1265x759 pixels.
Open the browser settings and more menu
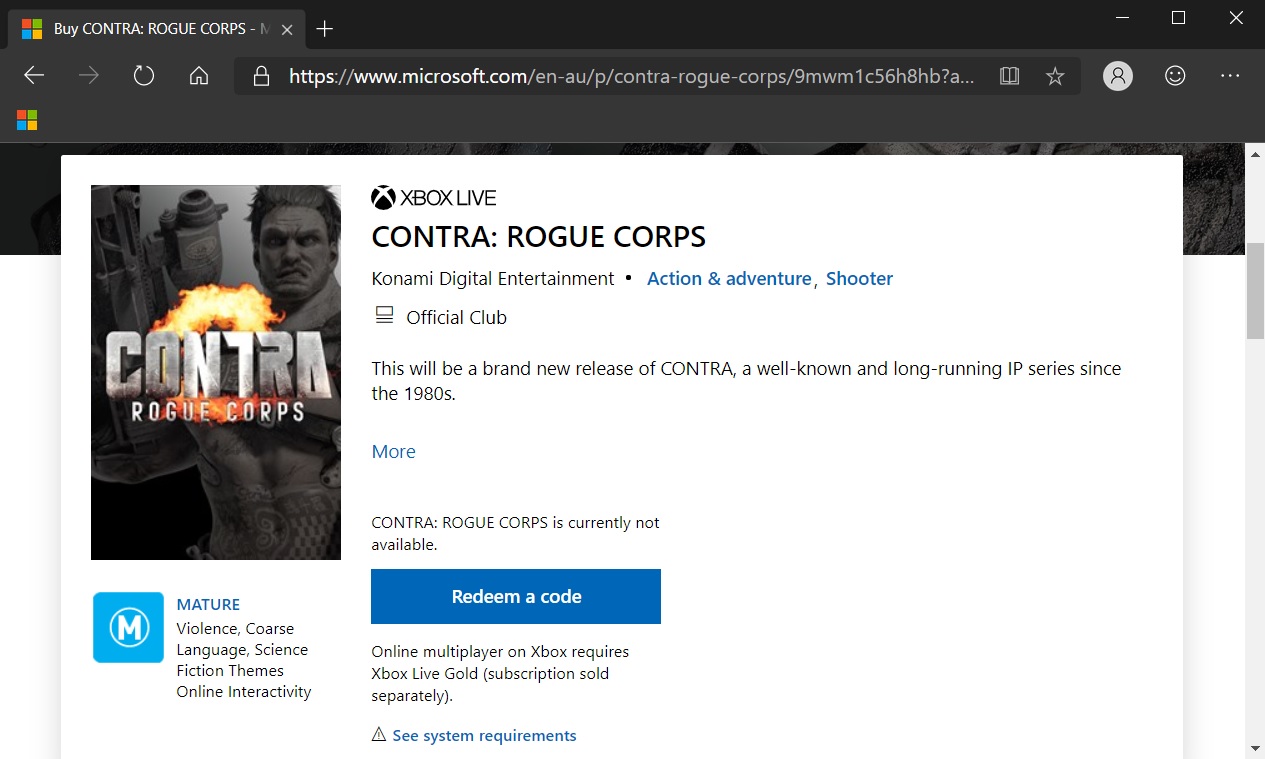(x=1230, y=76)
